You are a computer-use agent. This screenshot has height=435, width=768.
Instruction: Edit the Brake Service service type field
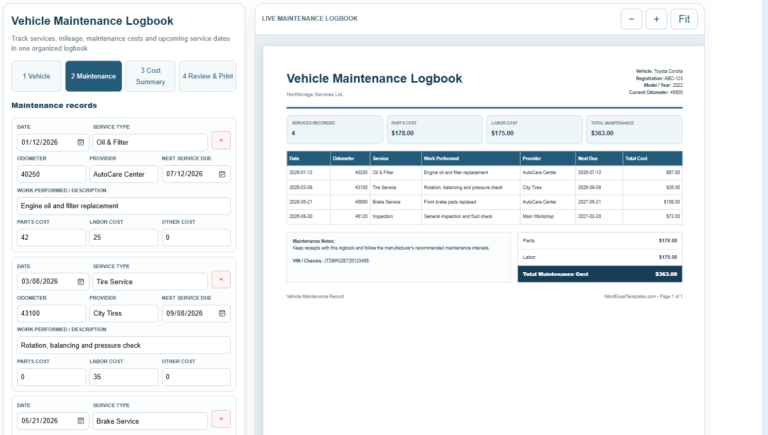pos(150,421)
